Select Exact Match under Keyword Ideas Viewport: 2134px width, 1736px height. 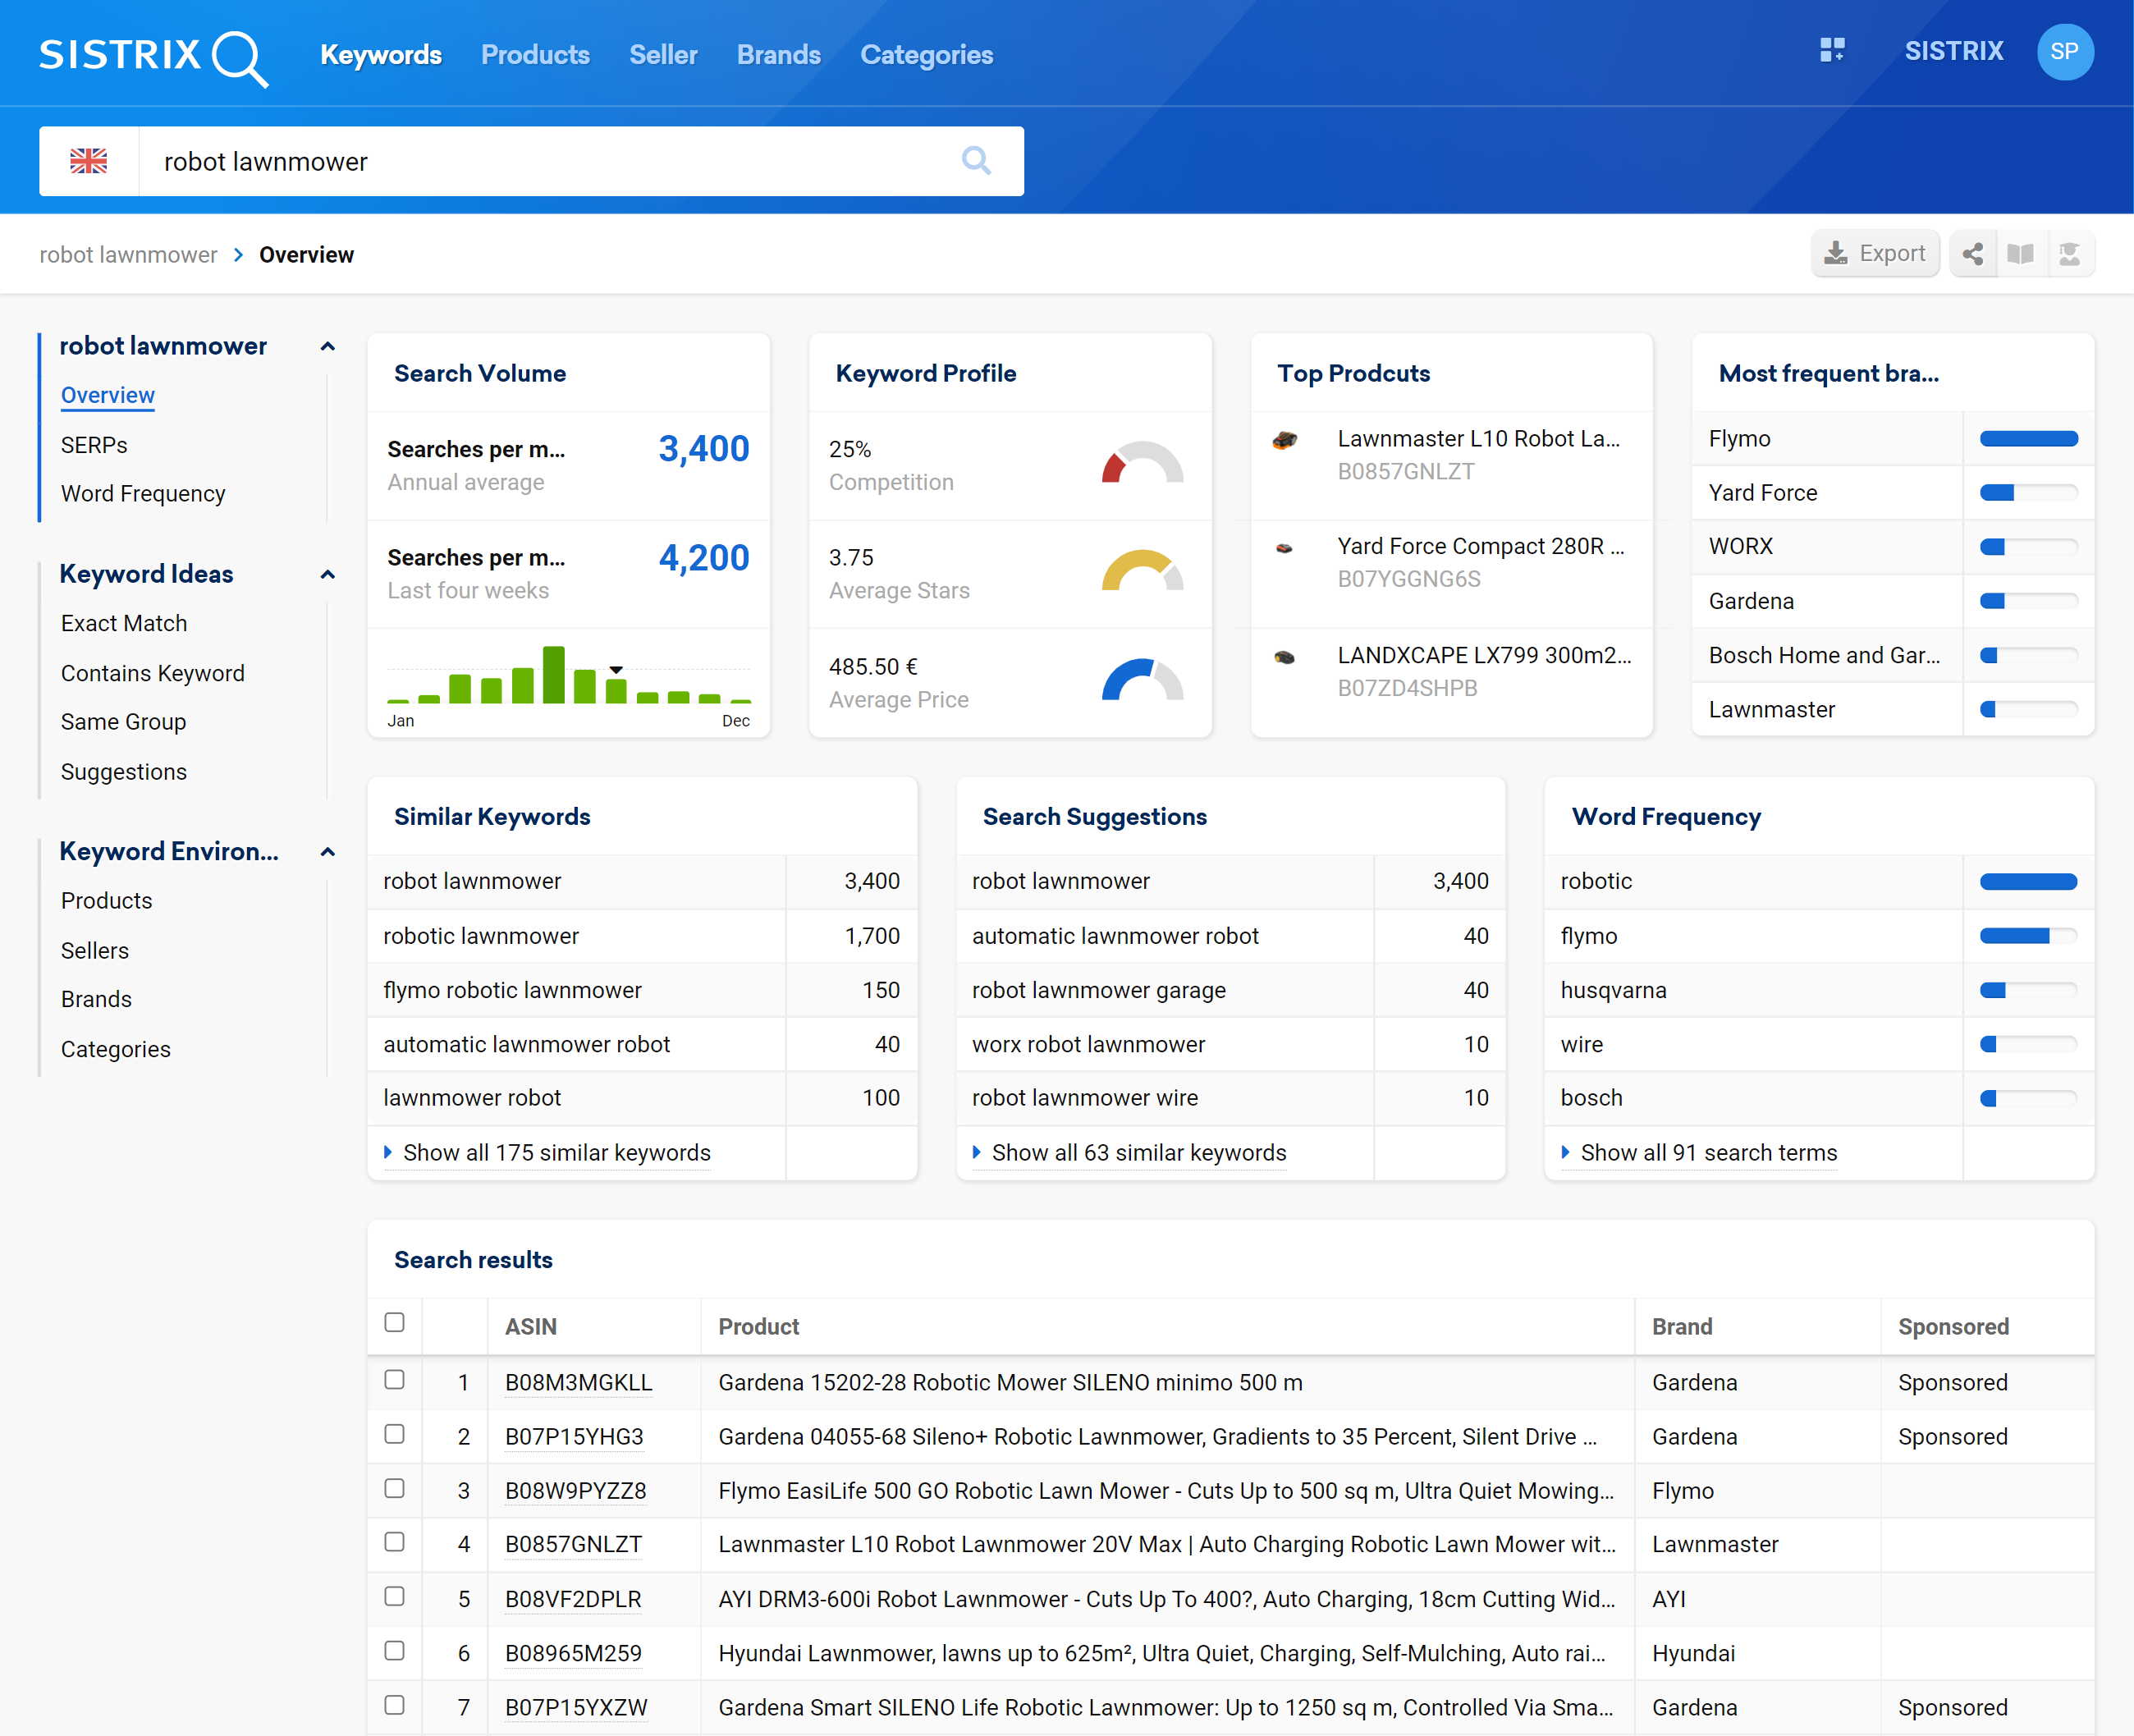(124, 624)
